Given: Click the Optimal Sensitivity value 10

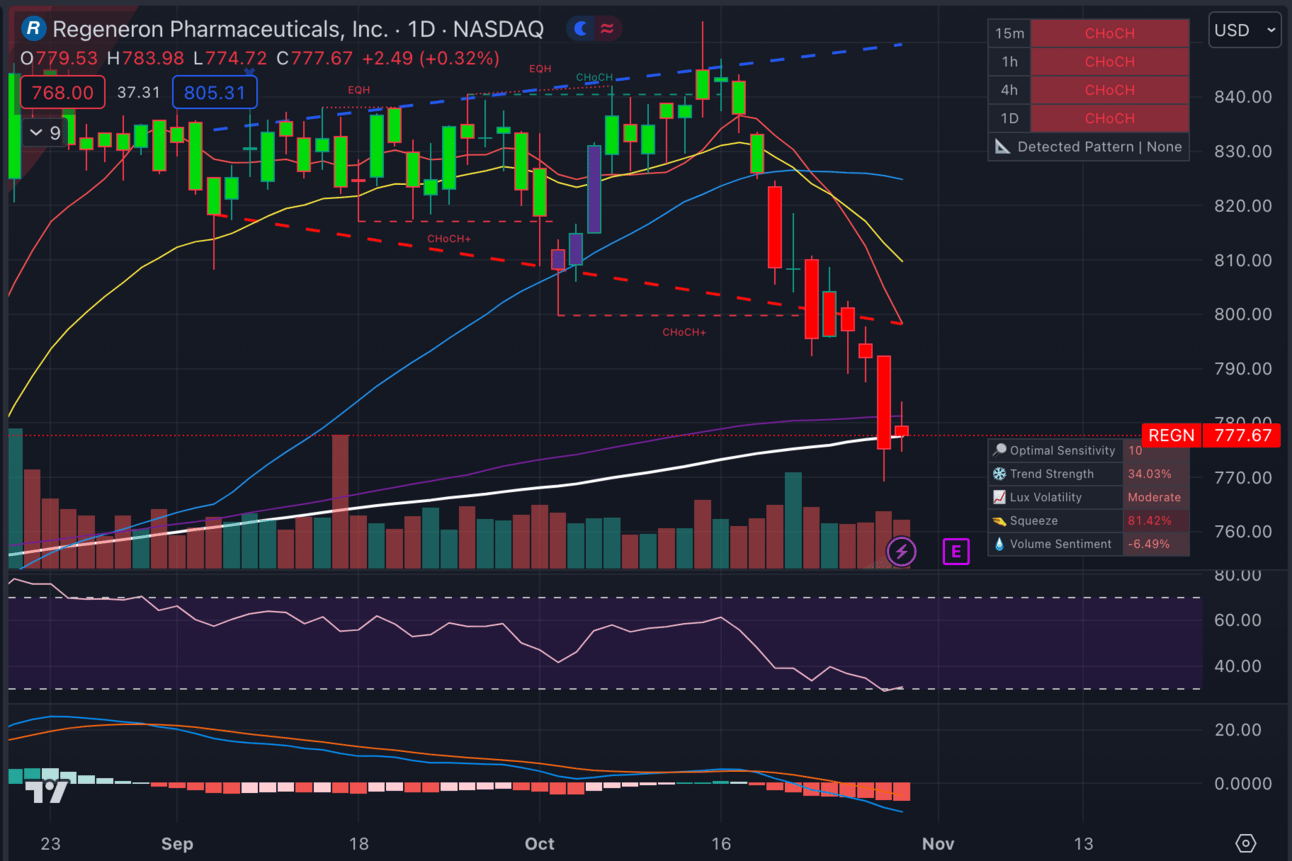Looking at the screenshot, I should click(1135, 451).
